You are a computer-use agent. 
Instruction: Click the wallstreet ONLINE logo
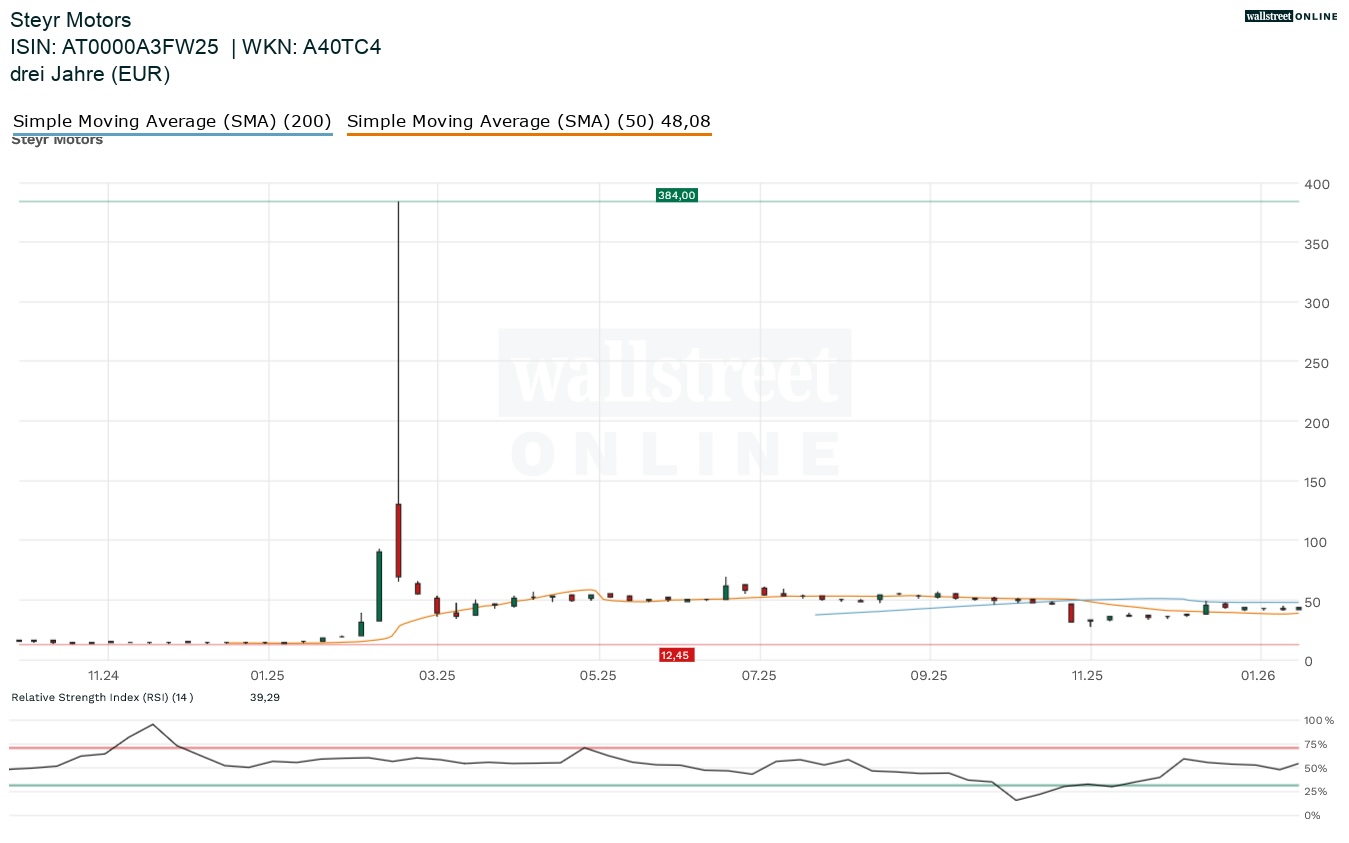[1290, 16]
